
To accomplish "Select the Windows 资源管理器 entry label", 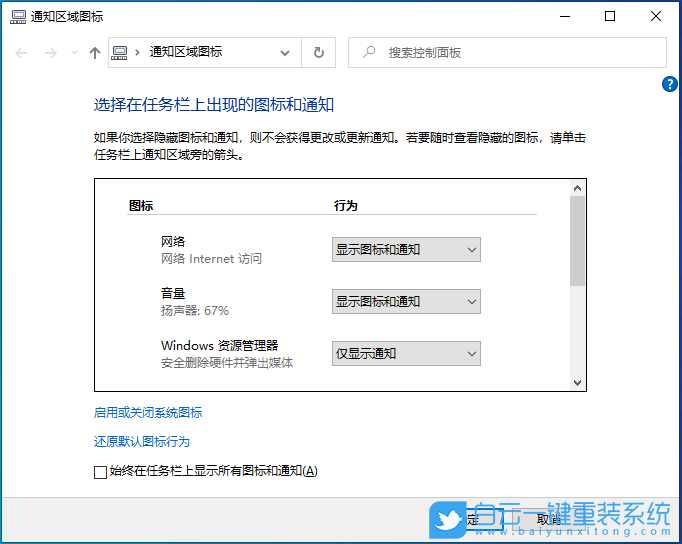I will coord(219,346).
